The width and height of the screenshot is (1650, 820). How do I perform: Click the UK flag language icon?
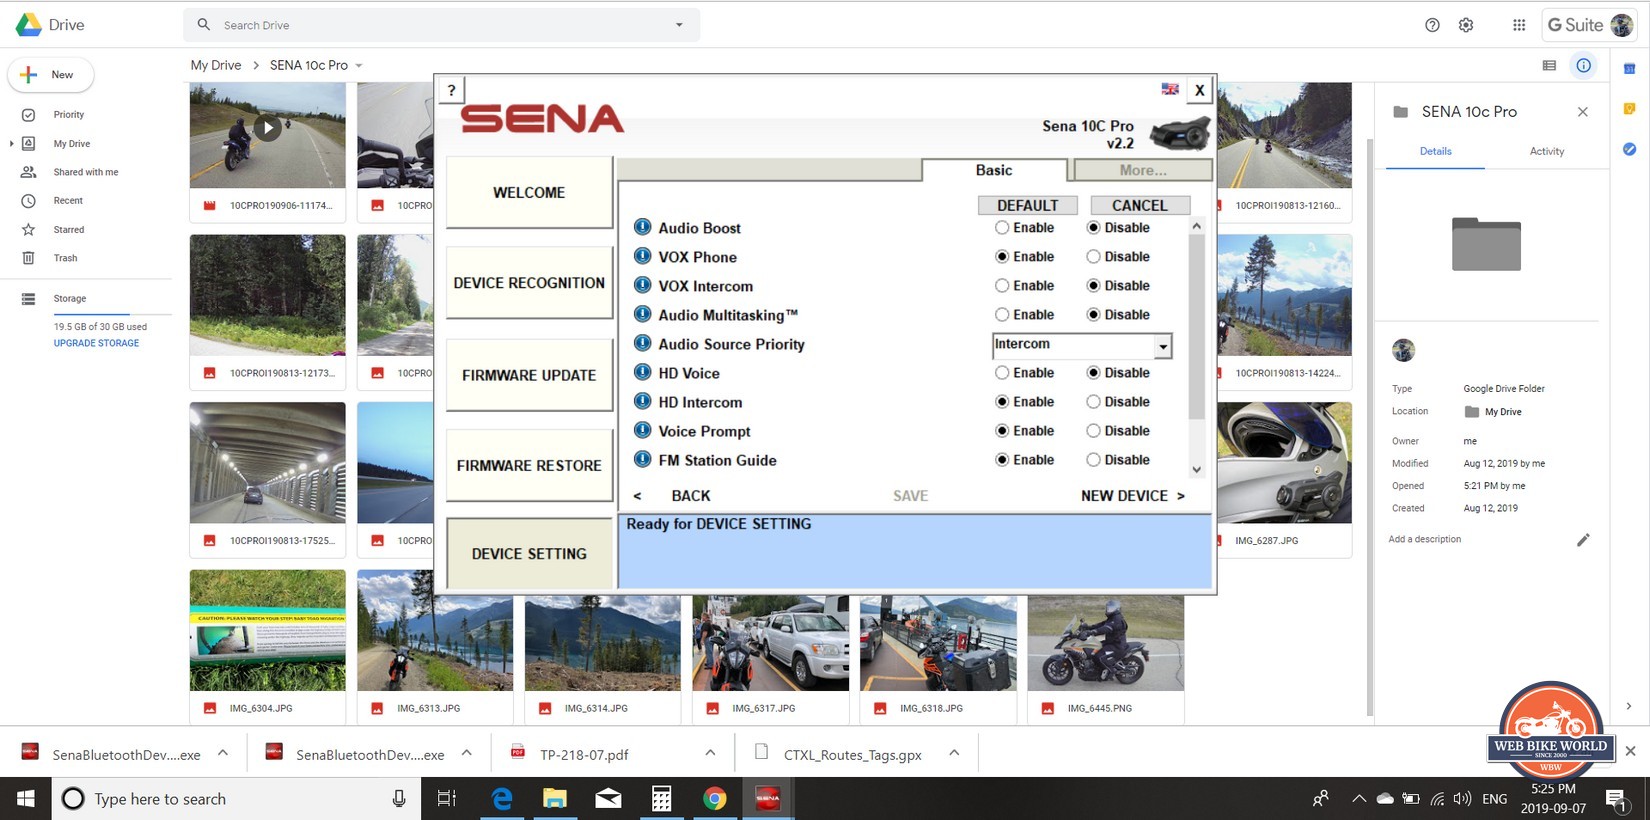click(1169, 89)
